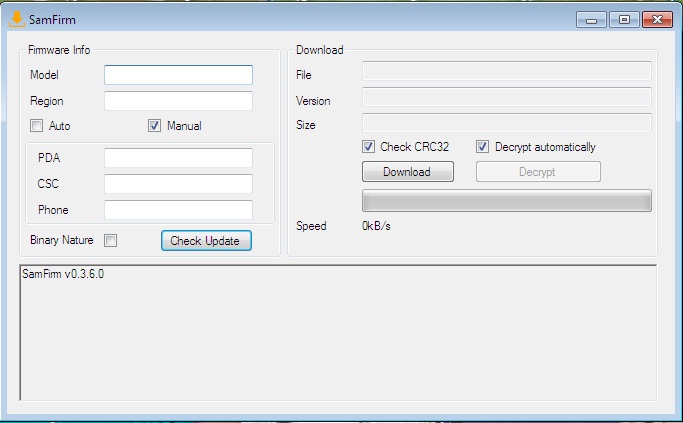
Task: Click the SamFirm v0.3.6.0 log line
Action: 63,274
